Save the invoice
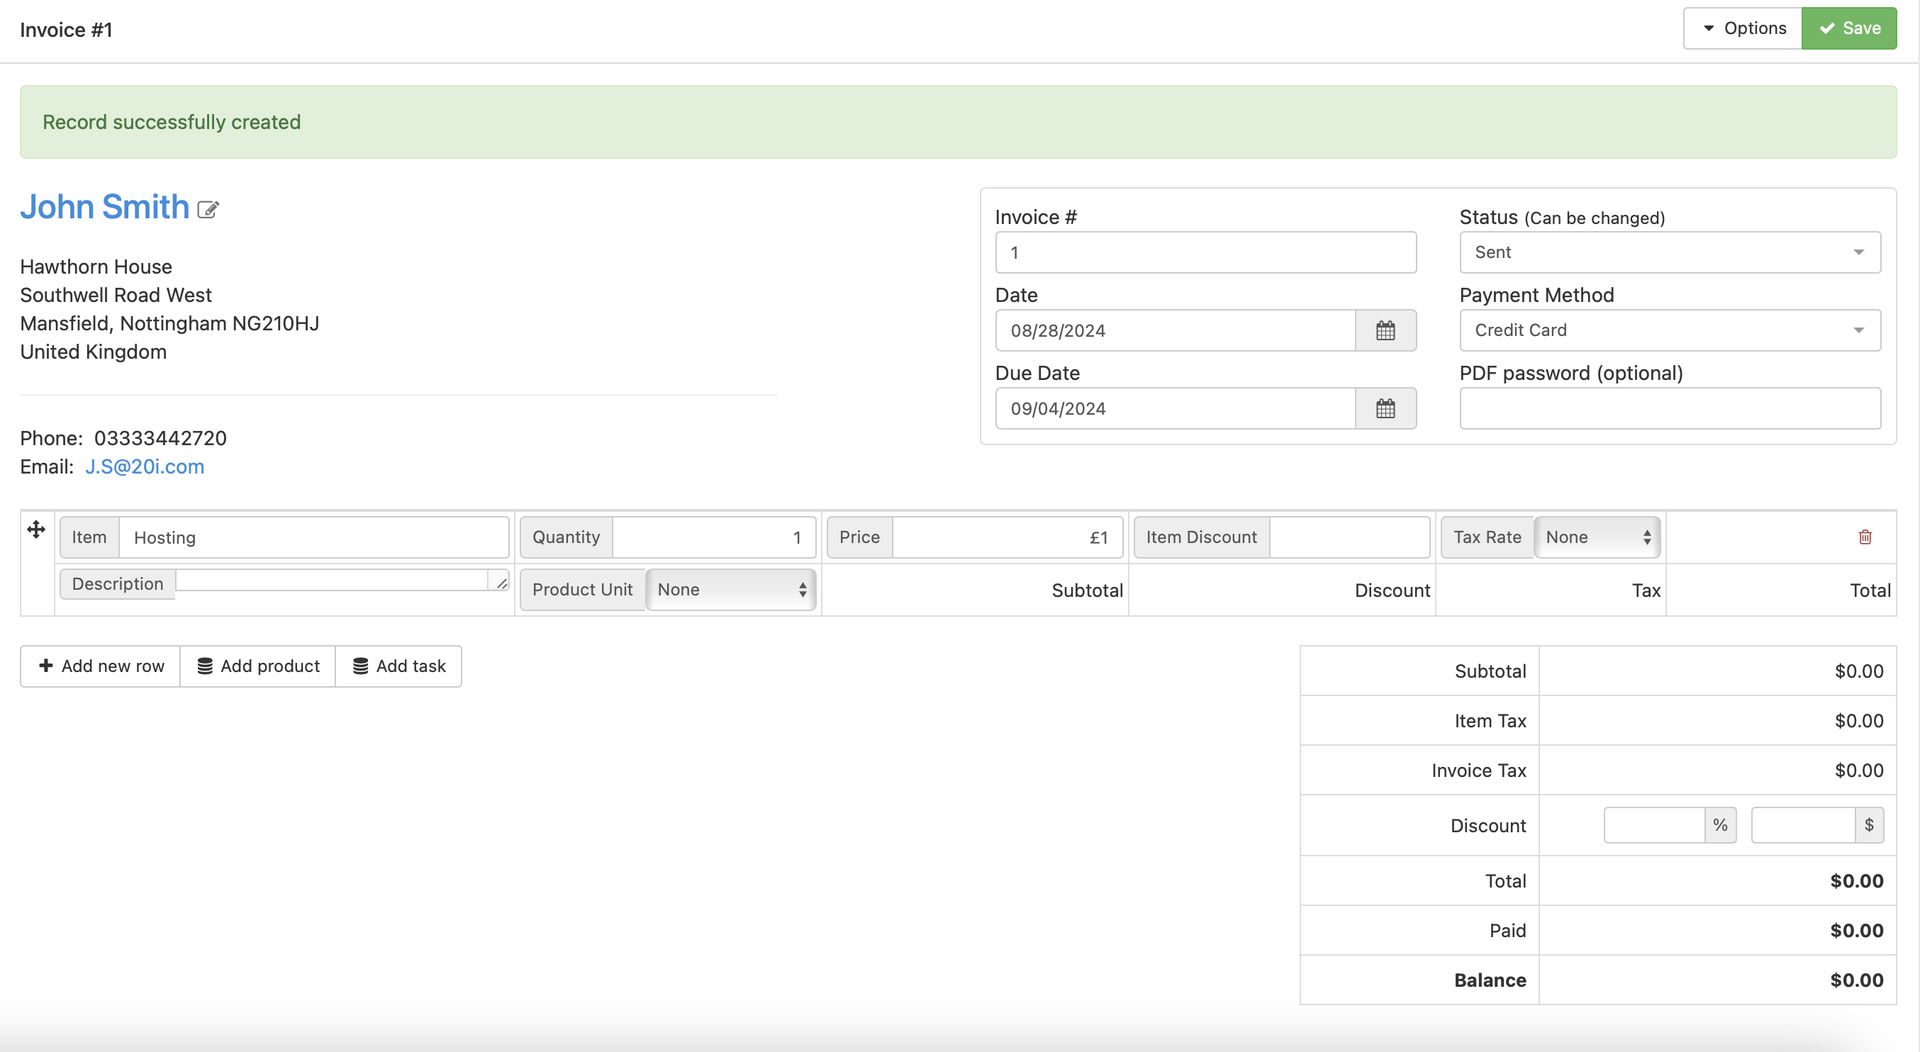This screenshot has height=1052, width=1920. coord(1849,29)
